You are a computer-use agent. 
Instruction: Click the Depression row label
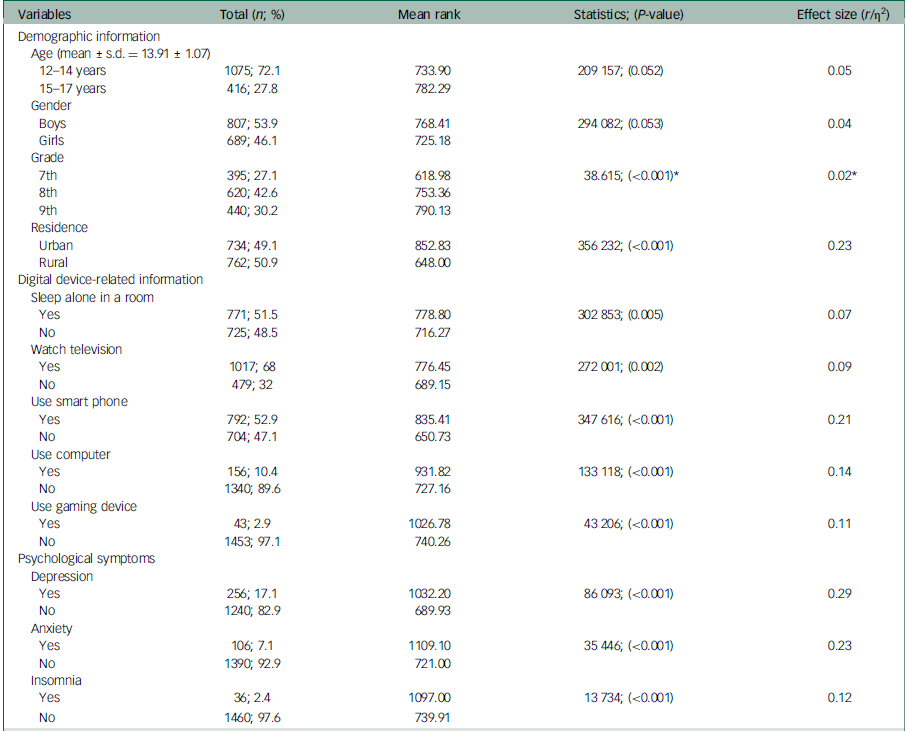(62, 576)
